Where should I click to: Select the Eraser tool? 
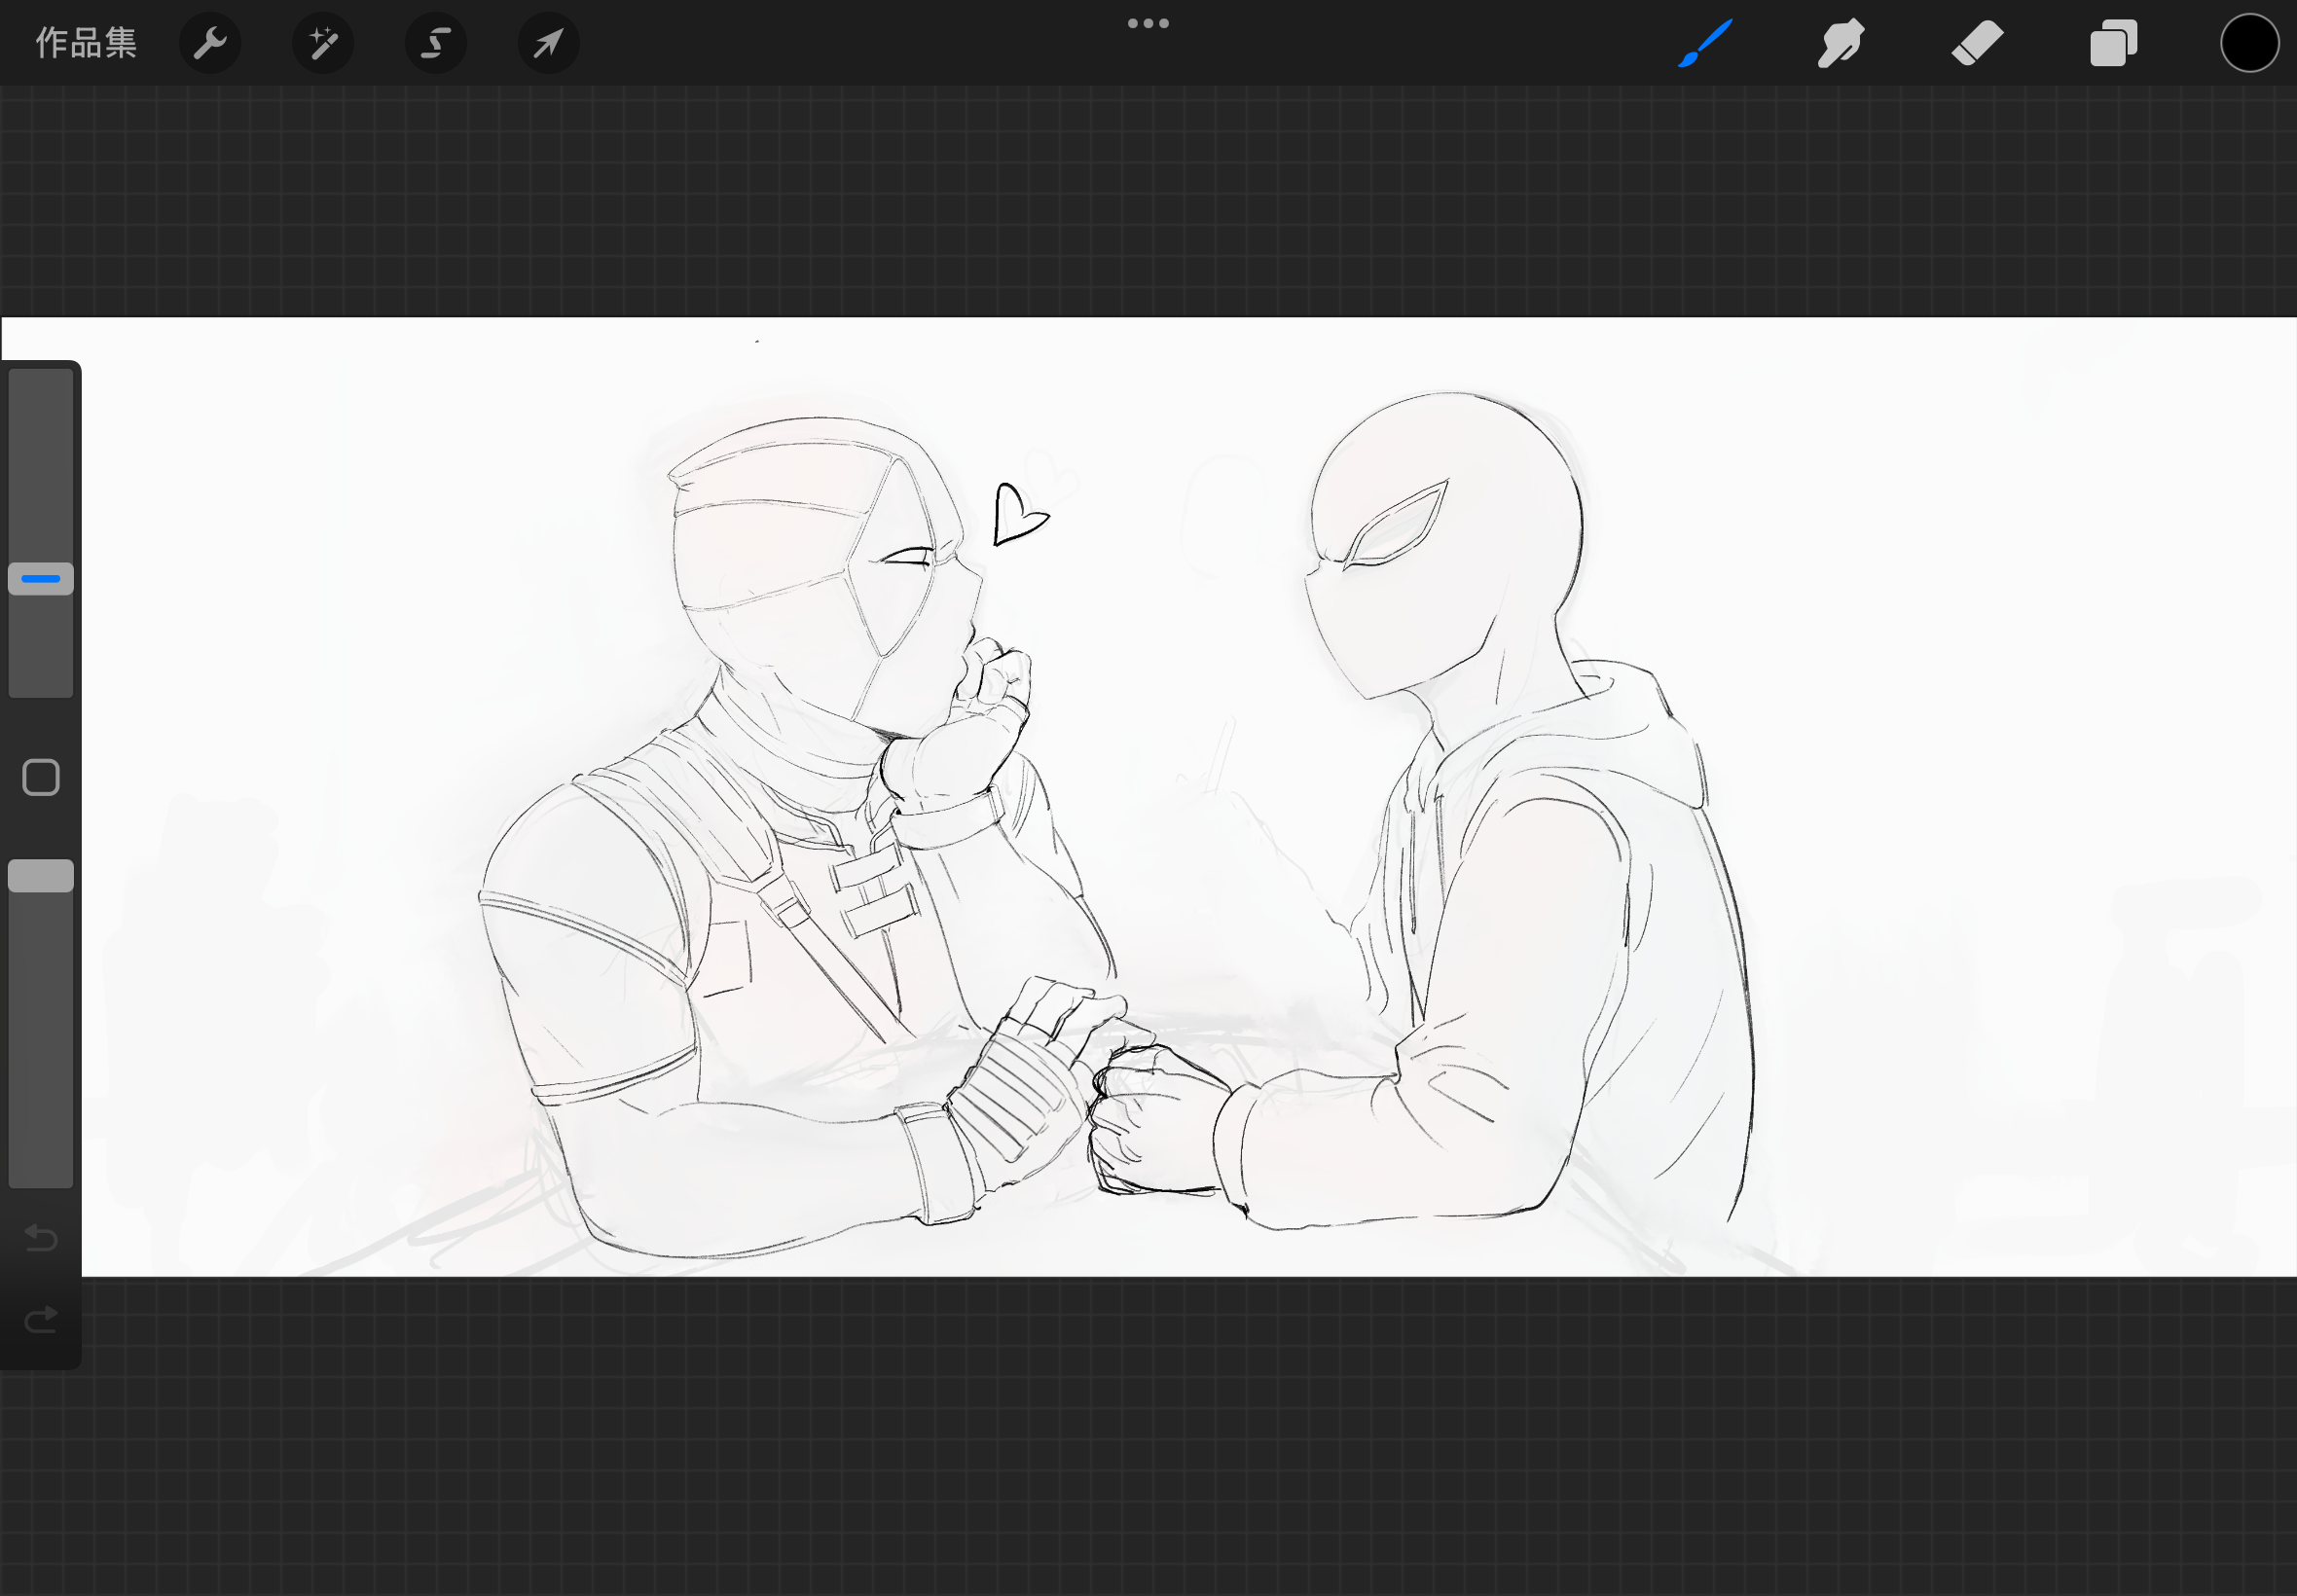click(x=1977, y=43)
